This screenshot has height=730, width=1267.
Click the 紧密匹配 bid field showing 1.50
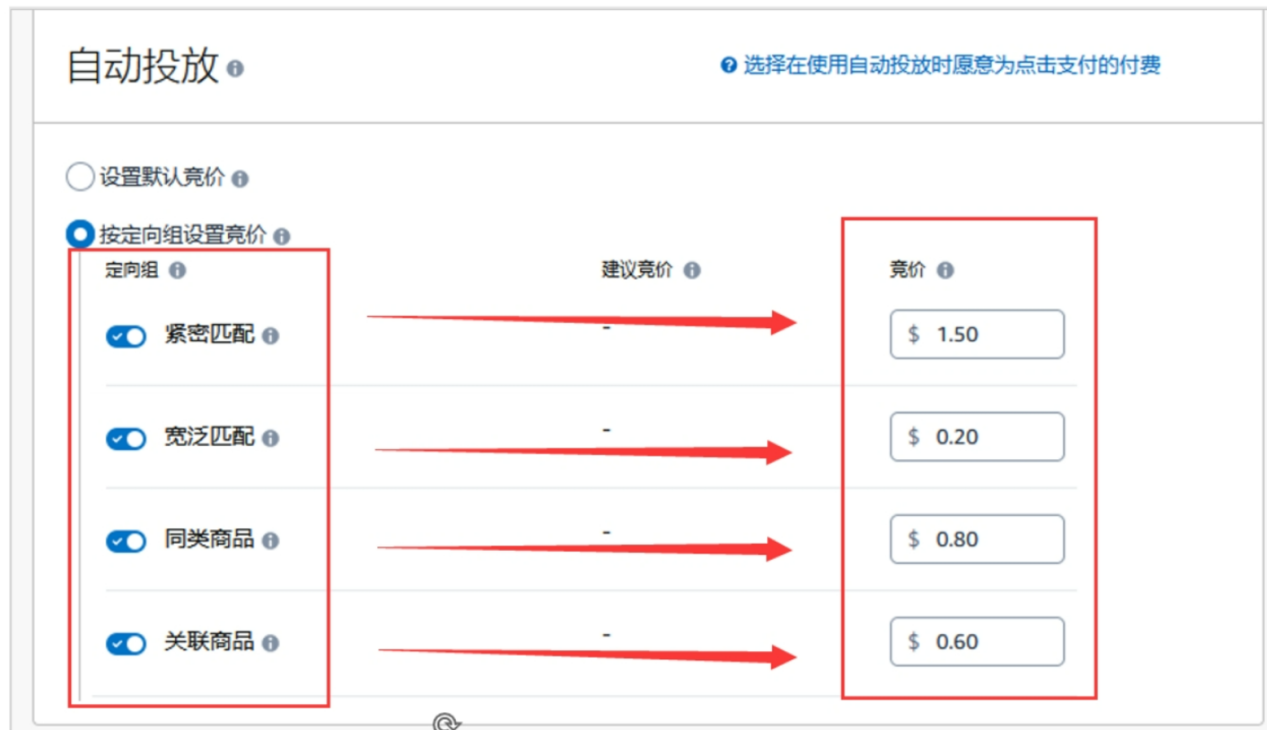point(977,334)
